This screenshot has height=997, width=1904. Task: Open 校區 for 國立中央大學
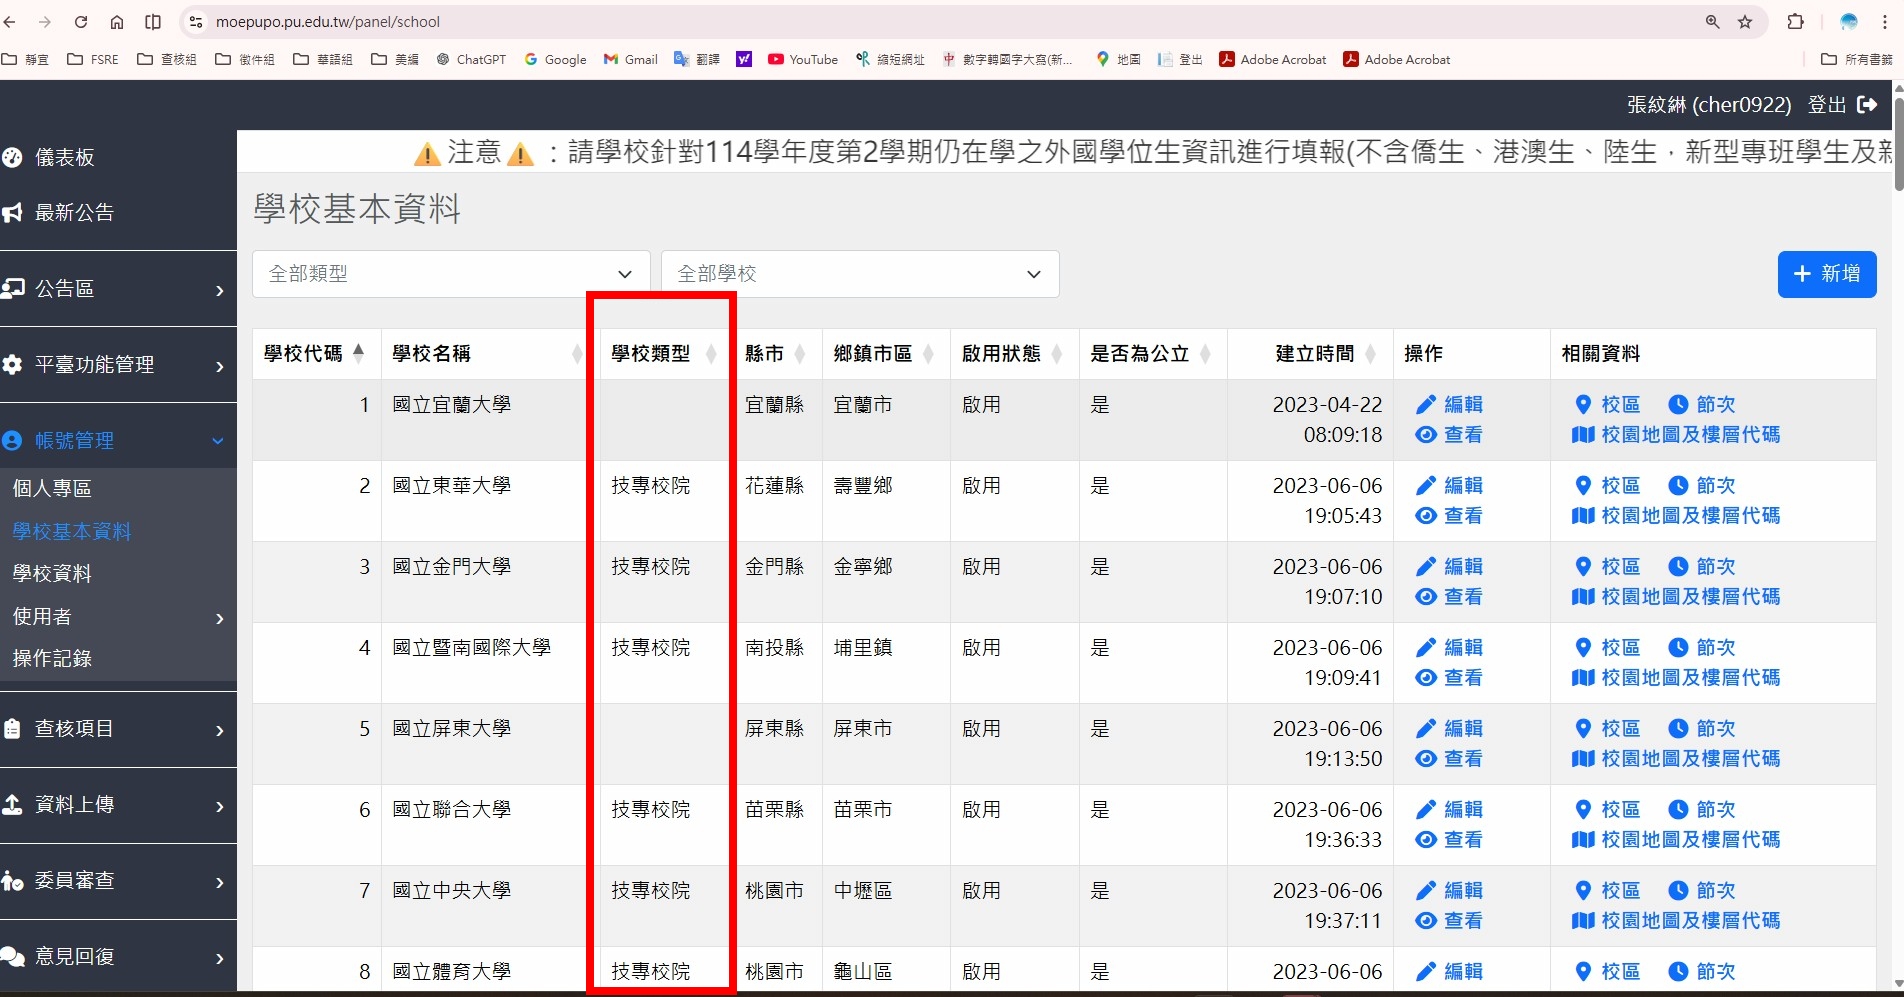(1608, 890)
